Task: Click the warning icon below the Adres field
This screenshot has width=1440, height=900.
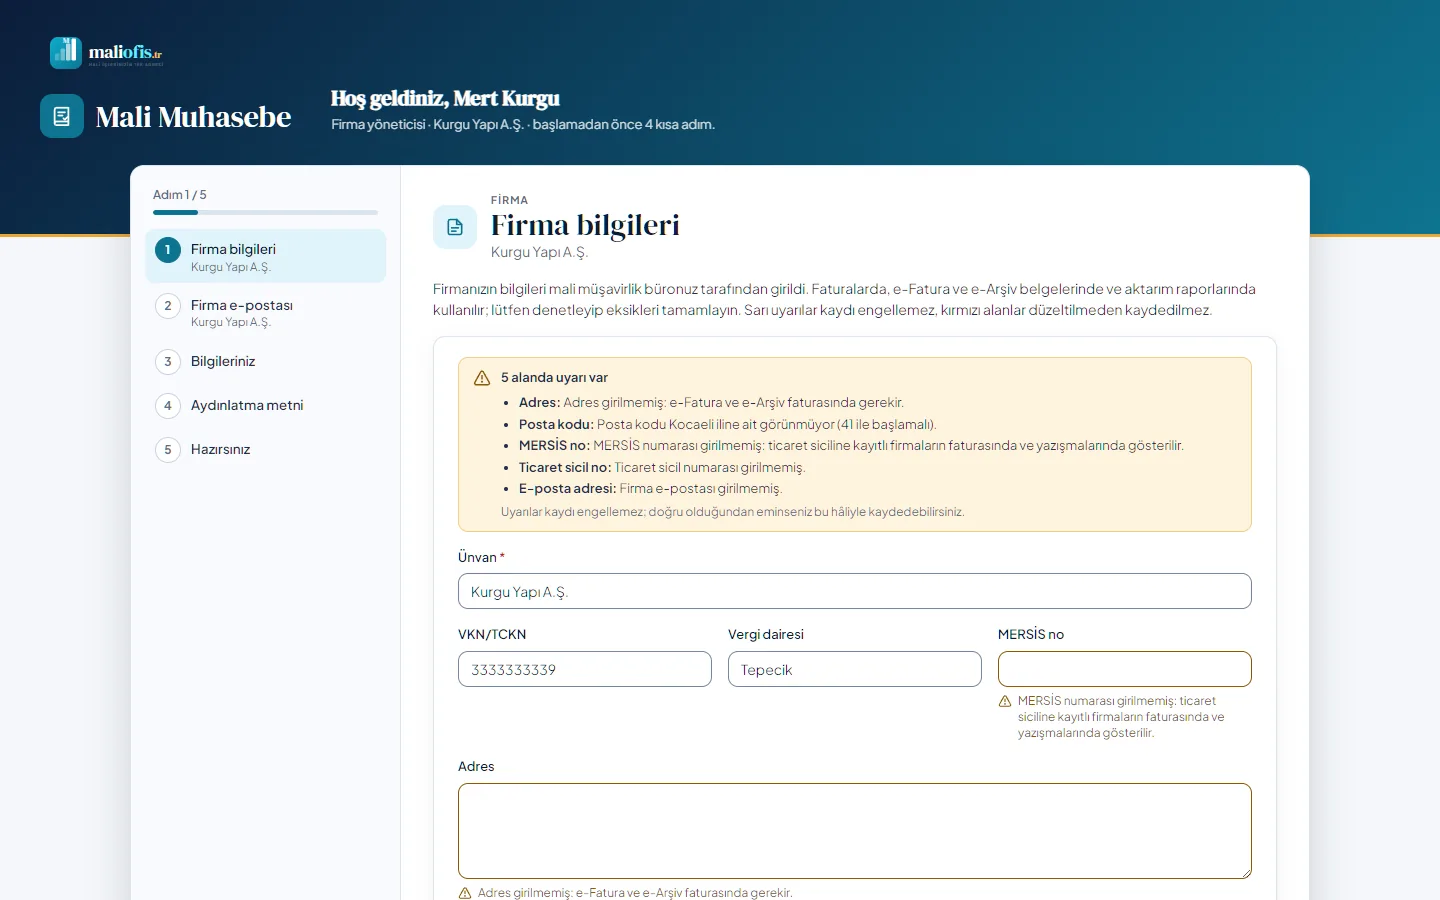Action: point(465,893)
